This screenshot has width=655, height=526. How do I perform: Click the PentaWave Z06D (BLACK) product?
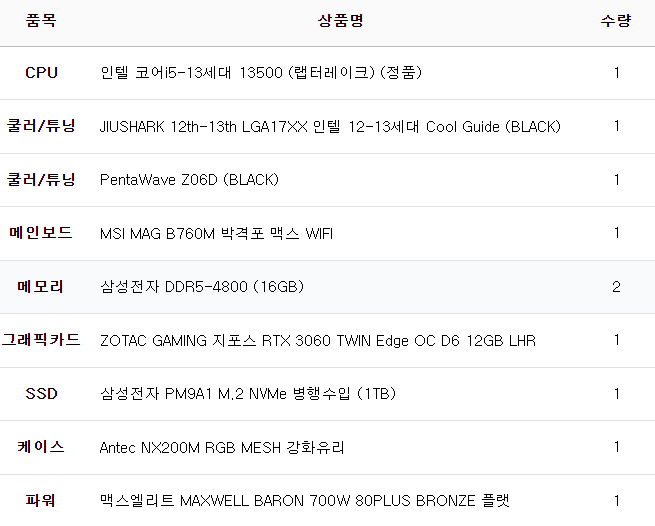189,180
